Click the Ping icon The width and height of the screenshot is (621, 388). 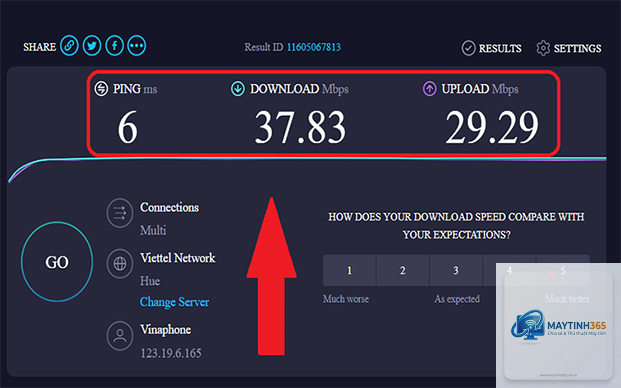101,88
